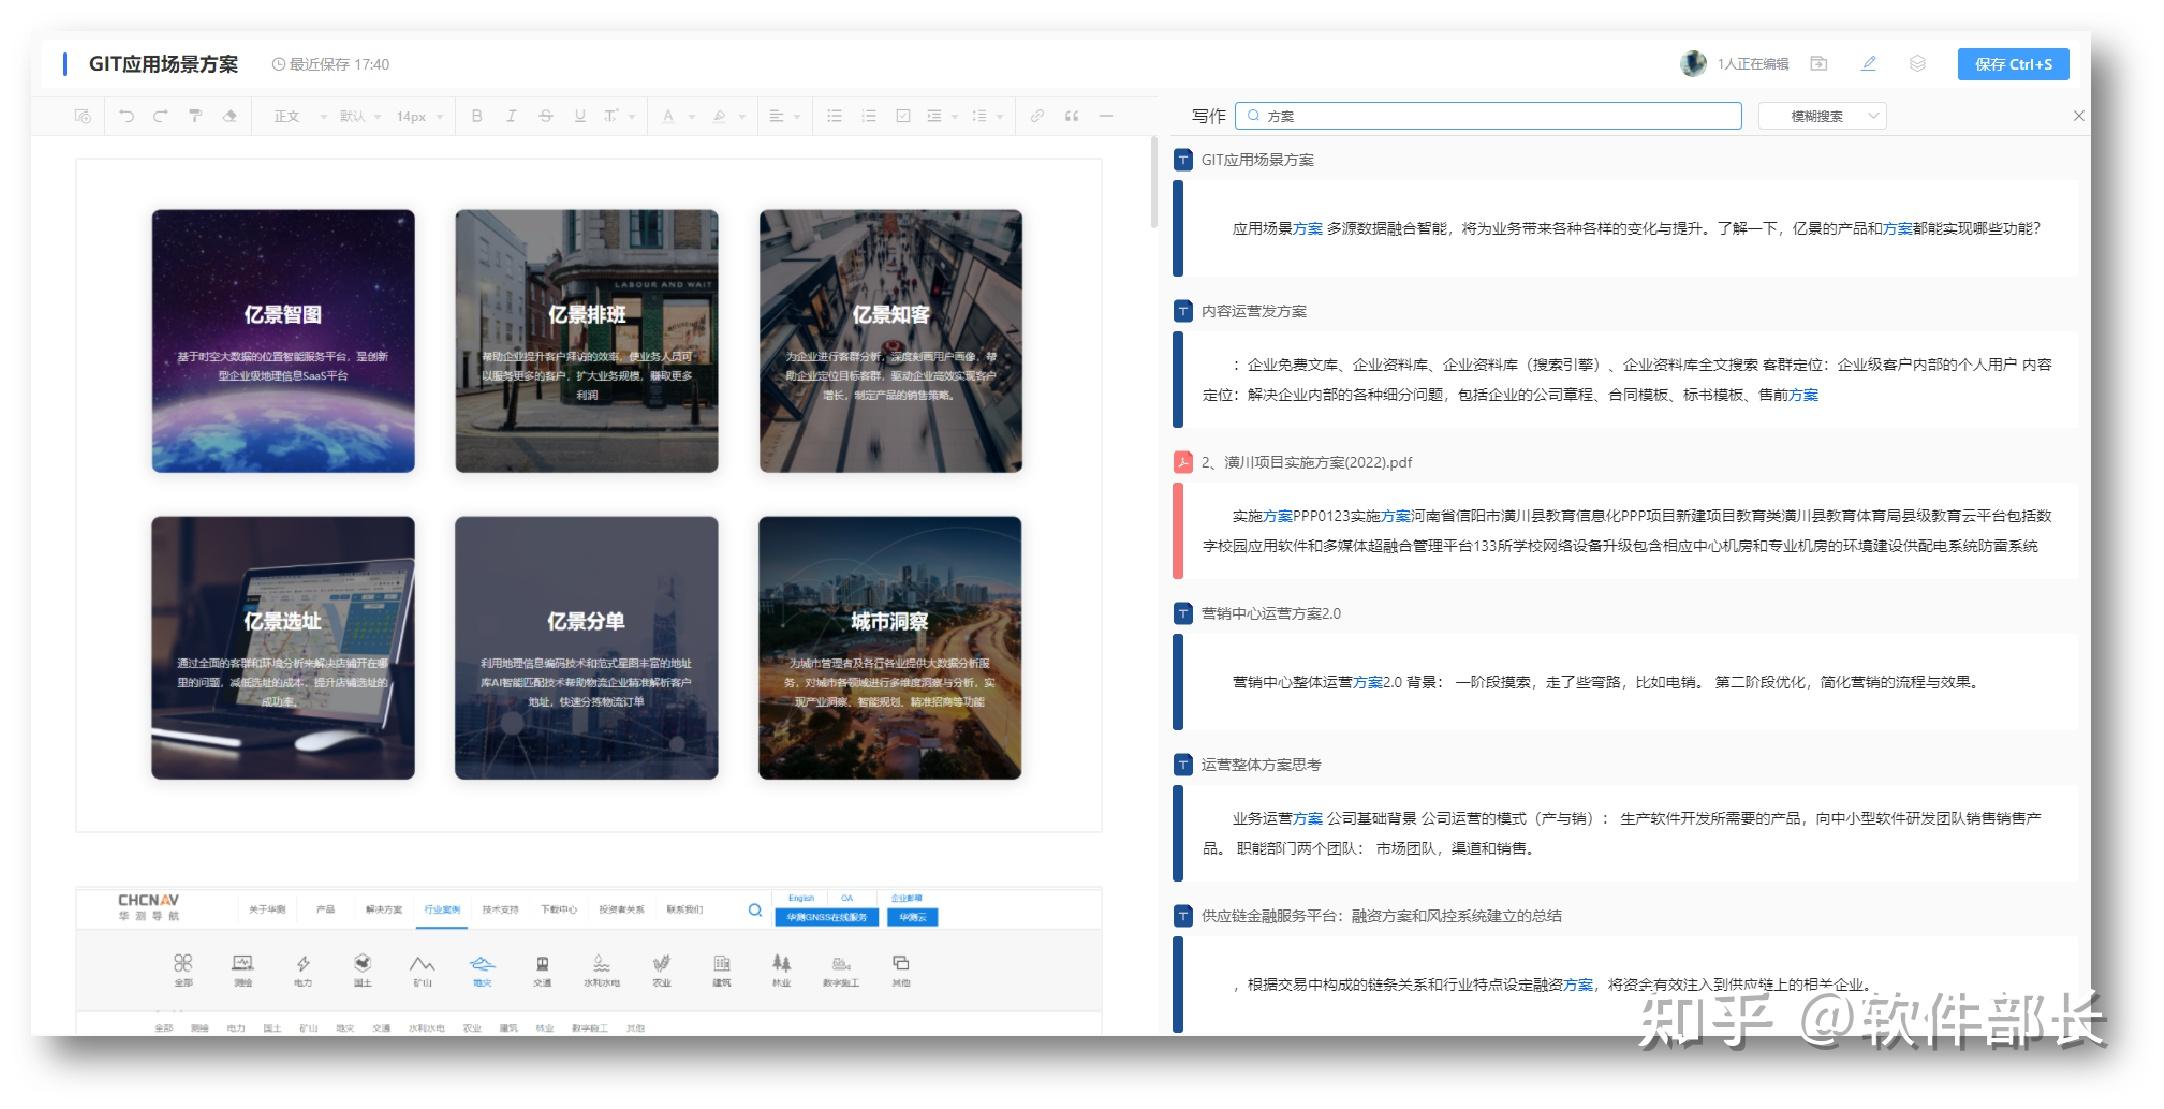Toggle italic text style

click(511, 116)
